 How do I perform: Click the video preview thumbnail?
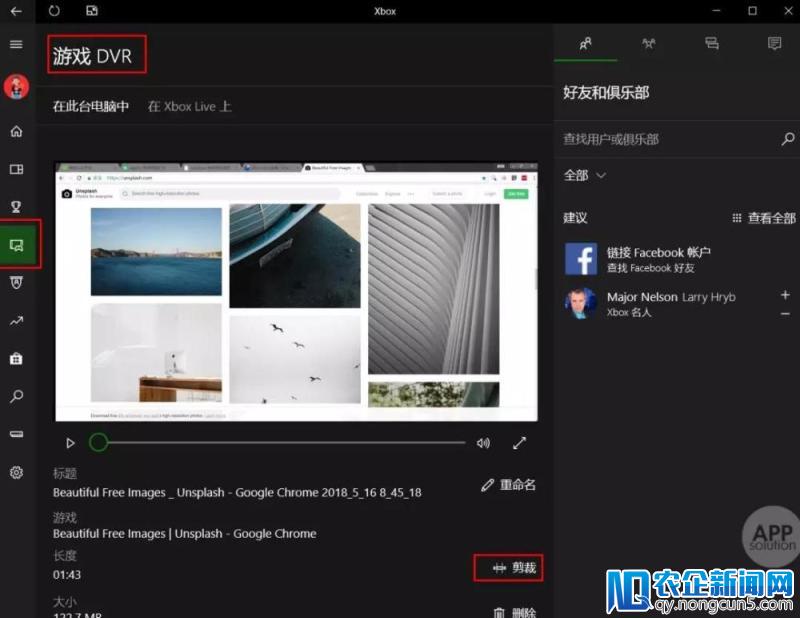(296, 292)
